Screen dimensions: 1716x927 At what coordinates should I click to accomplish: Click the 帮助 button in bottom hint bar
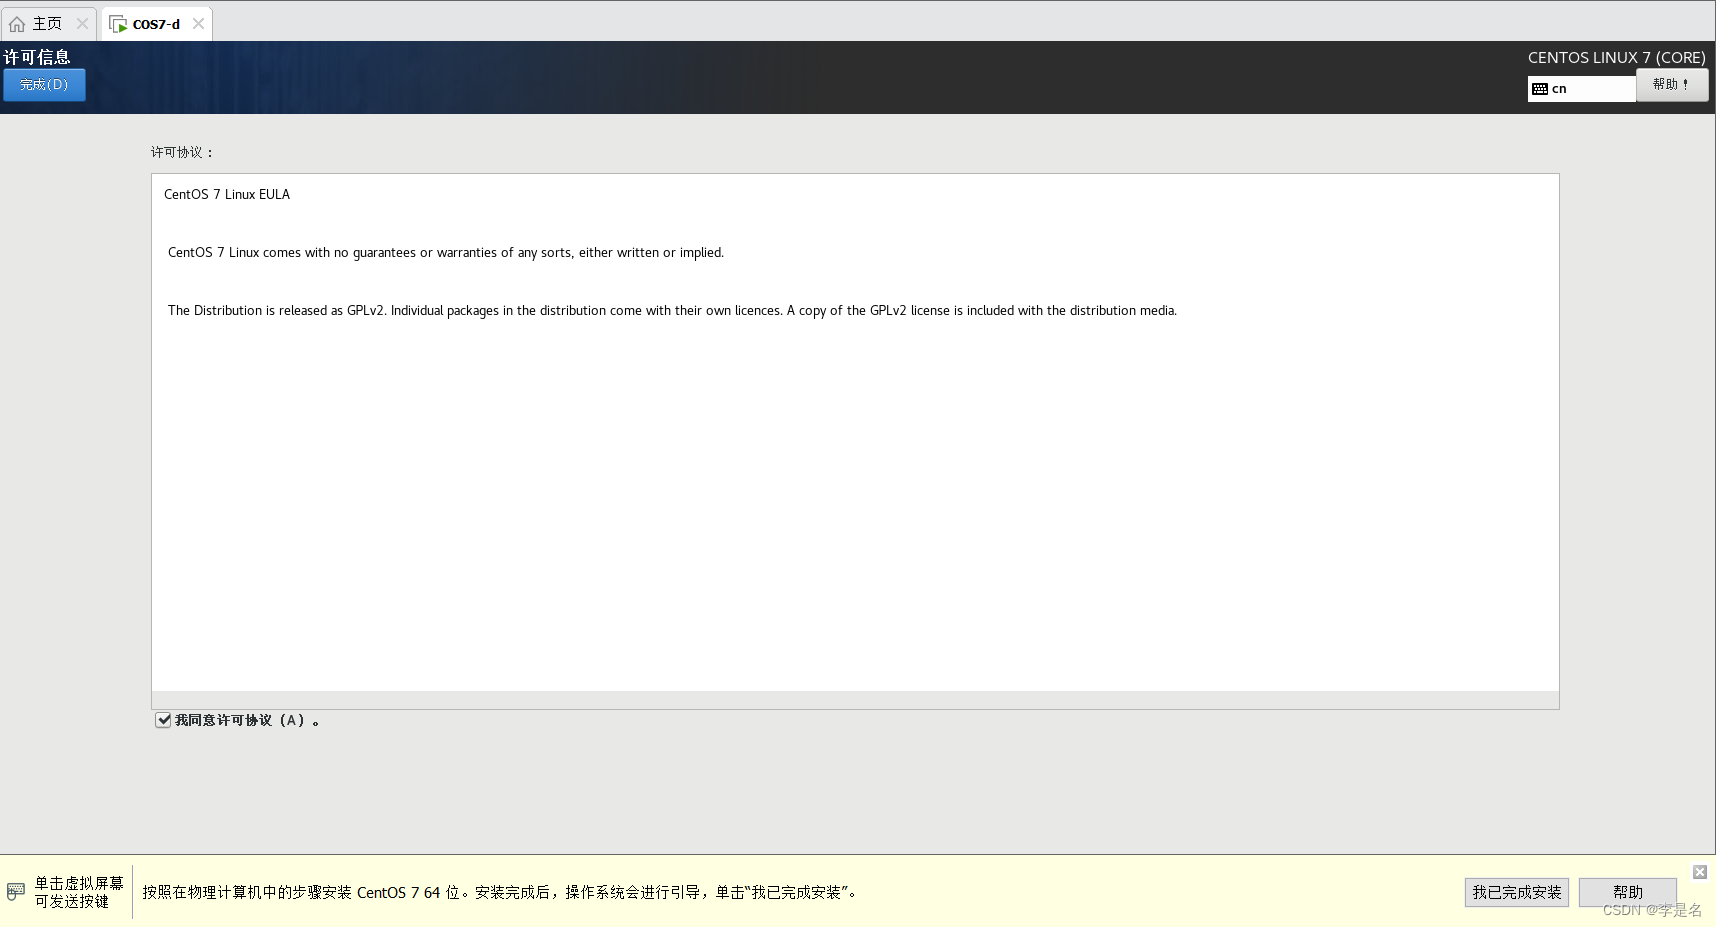tap(1628, 892)
